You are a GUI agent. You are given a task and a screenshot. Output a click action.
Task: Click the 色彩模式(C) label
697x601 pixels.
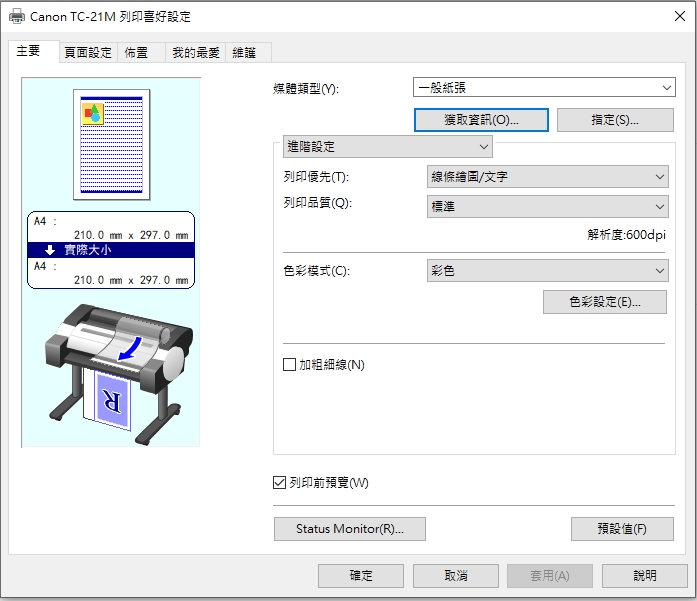(x=316, y=271)
